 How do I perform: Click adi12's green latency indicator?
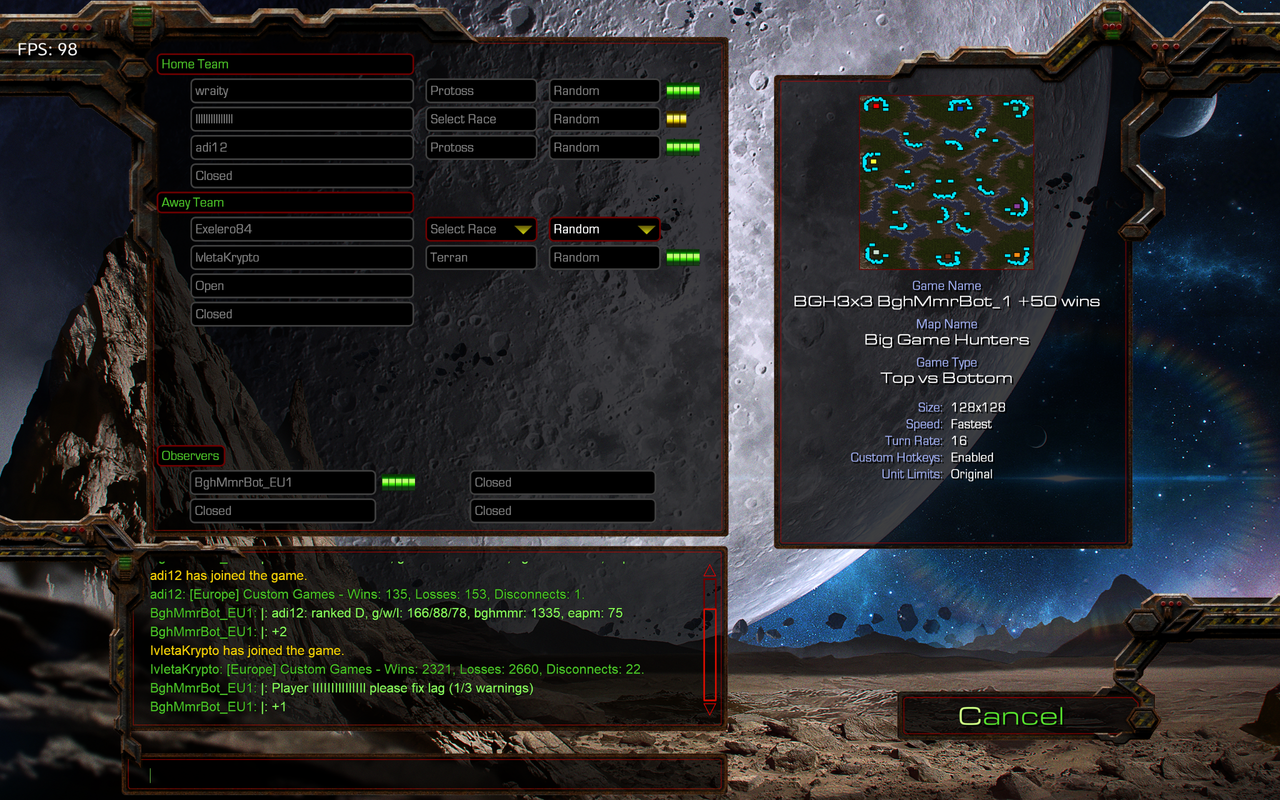coord(683,147)
